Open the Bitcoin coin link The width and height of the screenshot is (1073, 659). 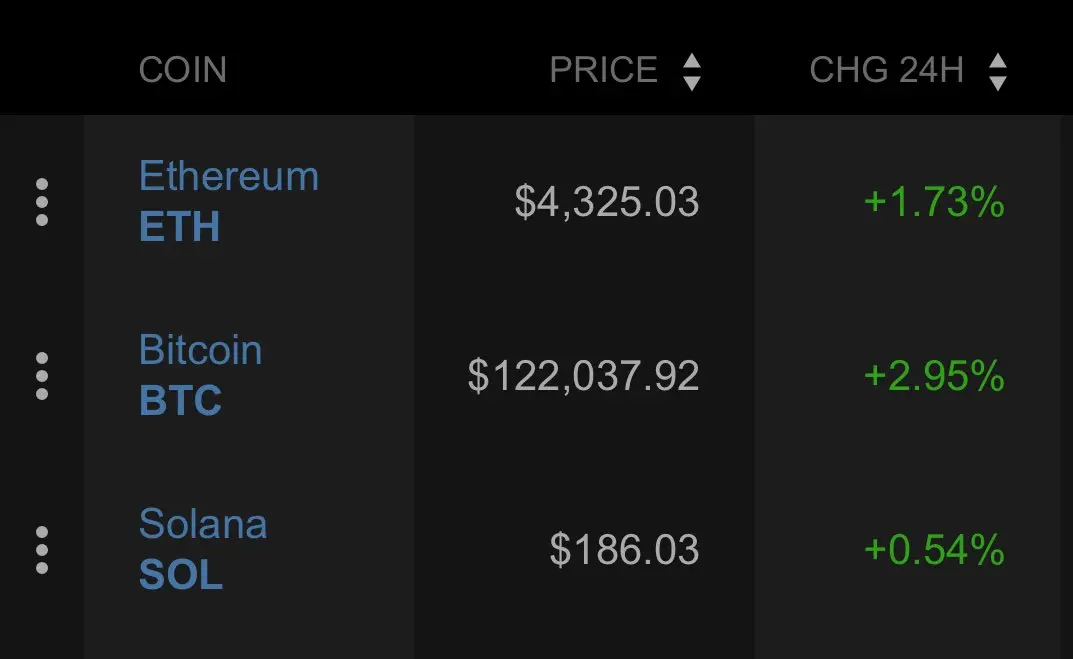pos(201,350)
